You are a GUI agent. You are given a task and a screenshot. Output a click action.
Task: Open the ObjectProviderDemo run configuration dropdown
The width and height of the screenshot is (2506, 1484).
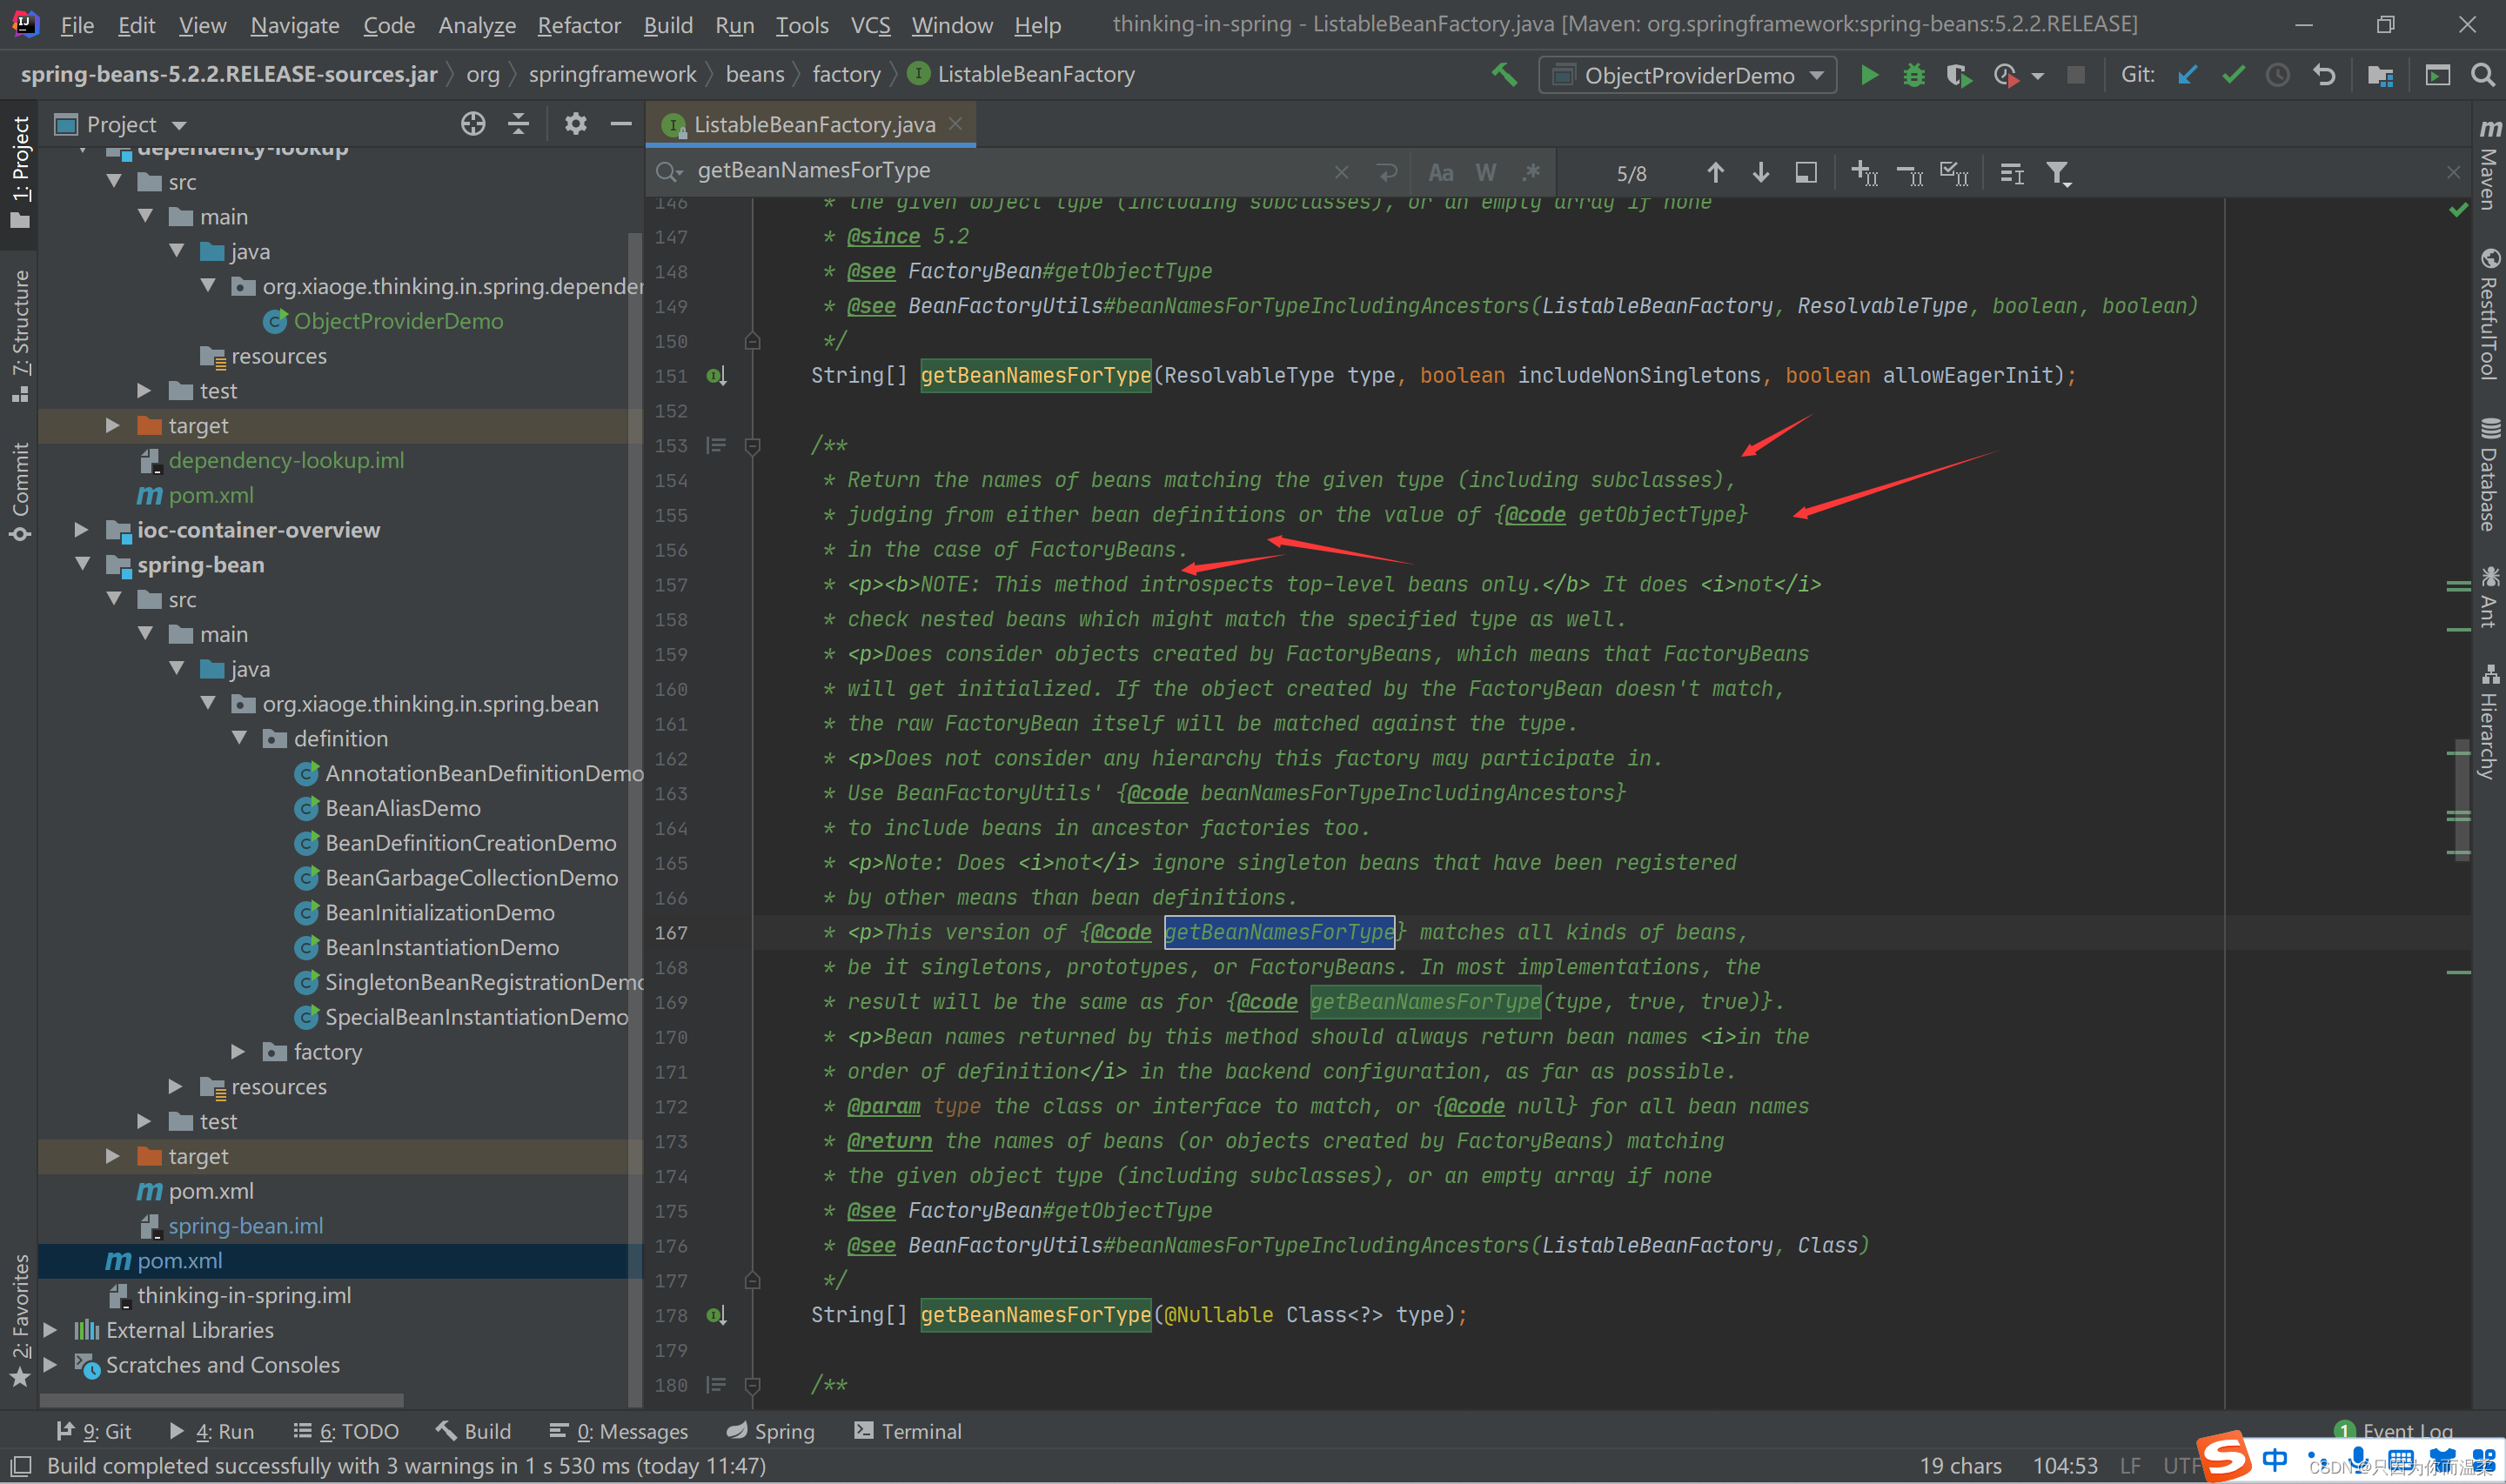click(1687, 75)
